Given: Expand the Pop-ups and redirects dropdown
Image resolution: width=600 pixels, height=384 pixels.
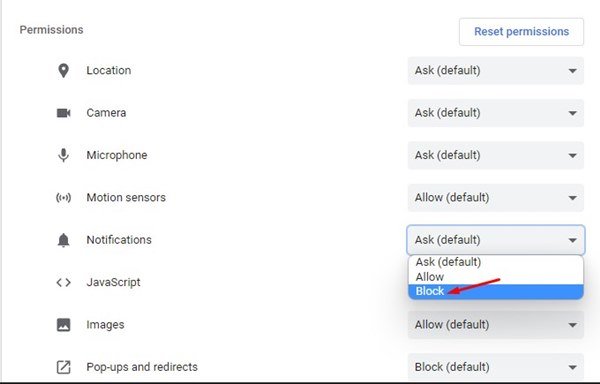Looking at the screenshot, I should (496, 366).
